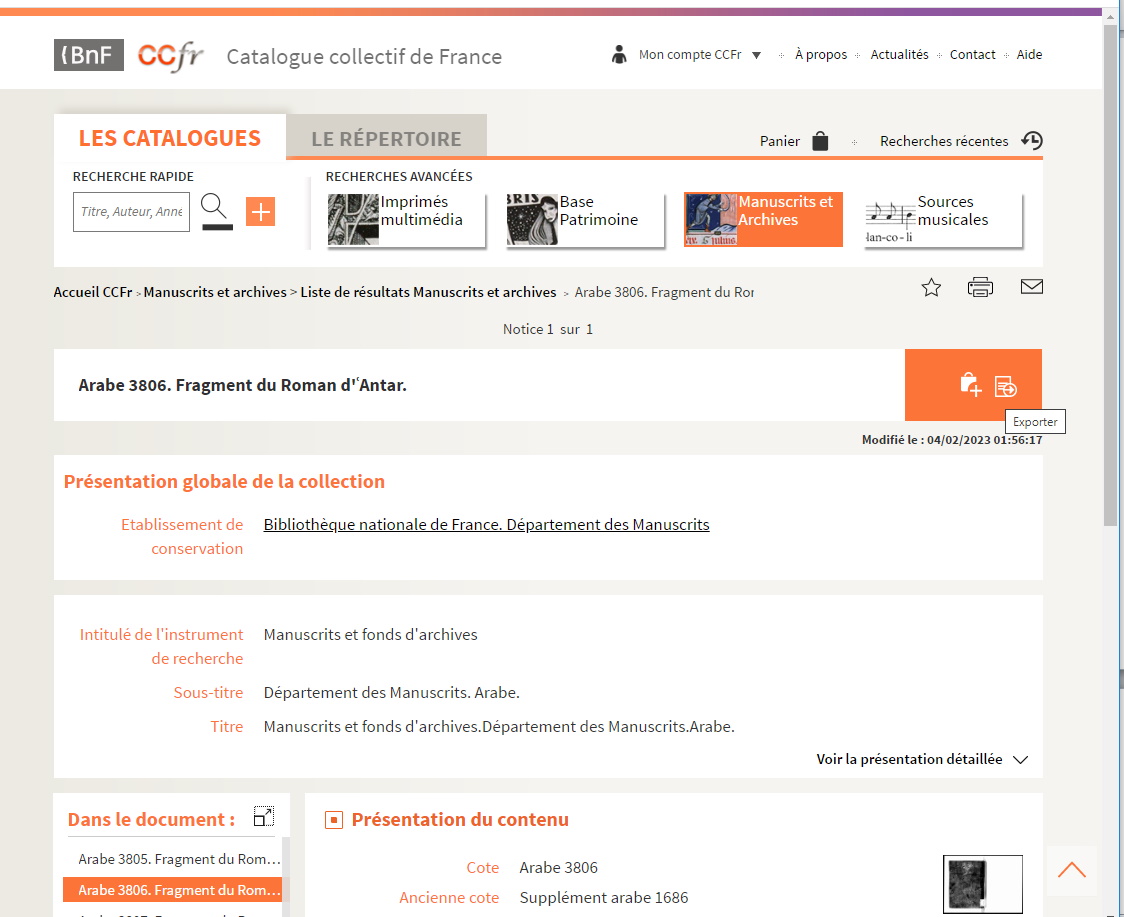Go to Liste de résultats breadcrumb link
The width and height of the screenshot is (1124, 917).
click(x=428, y=292)
